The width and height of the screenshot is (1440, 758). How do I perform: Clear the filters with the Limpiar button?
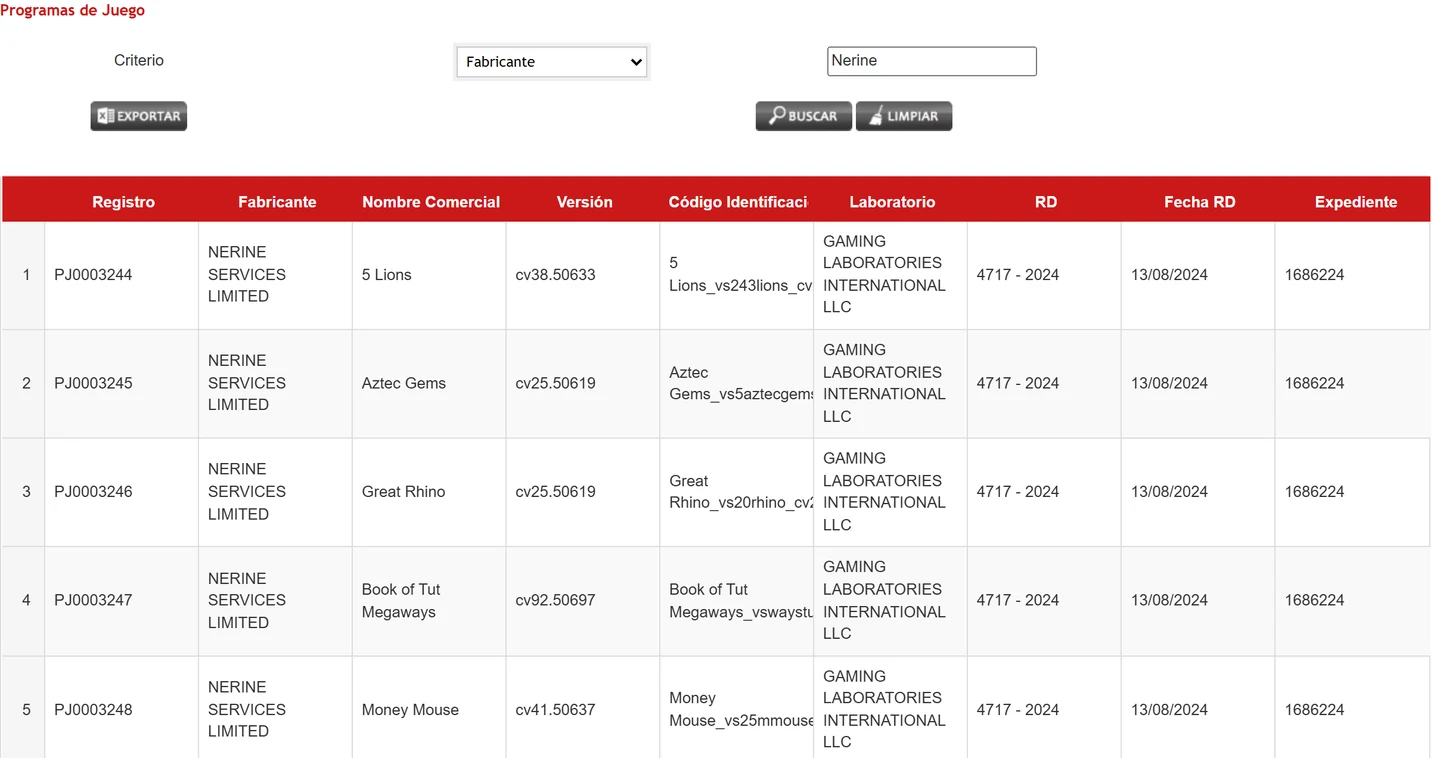(904, 116)
